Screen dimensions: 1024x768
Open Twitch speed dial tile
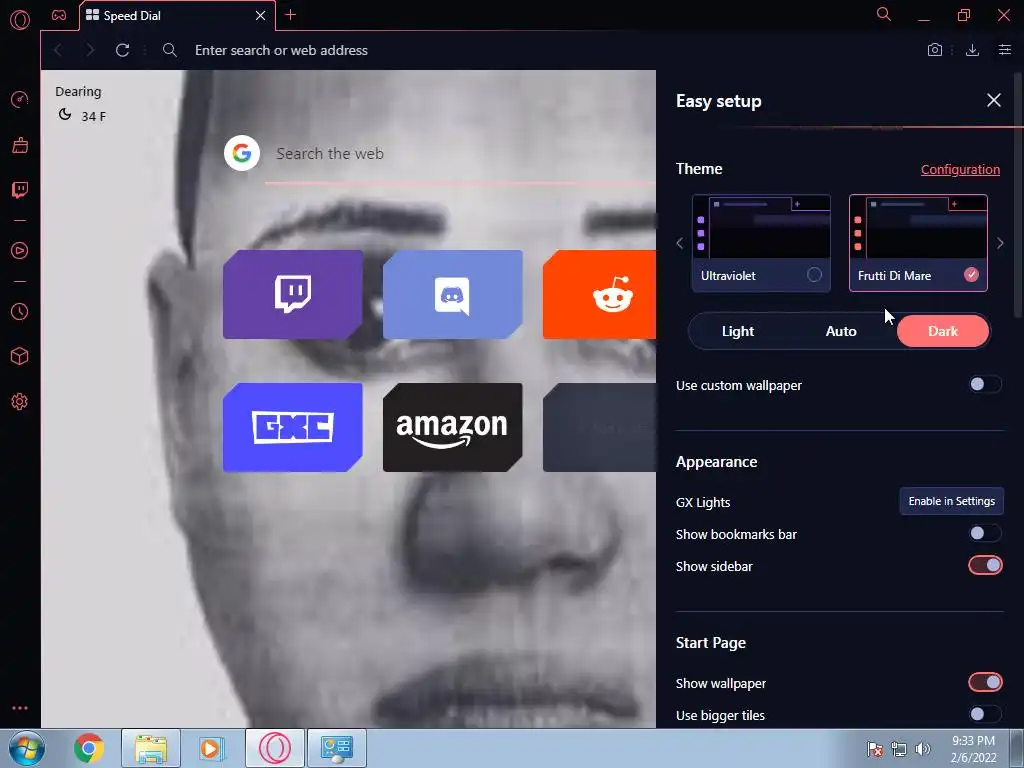293,295
